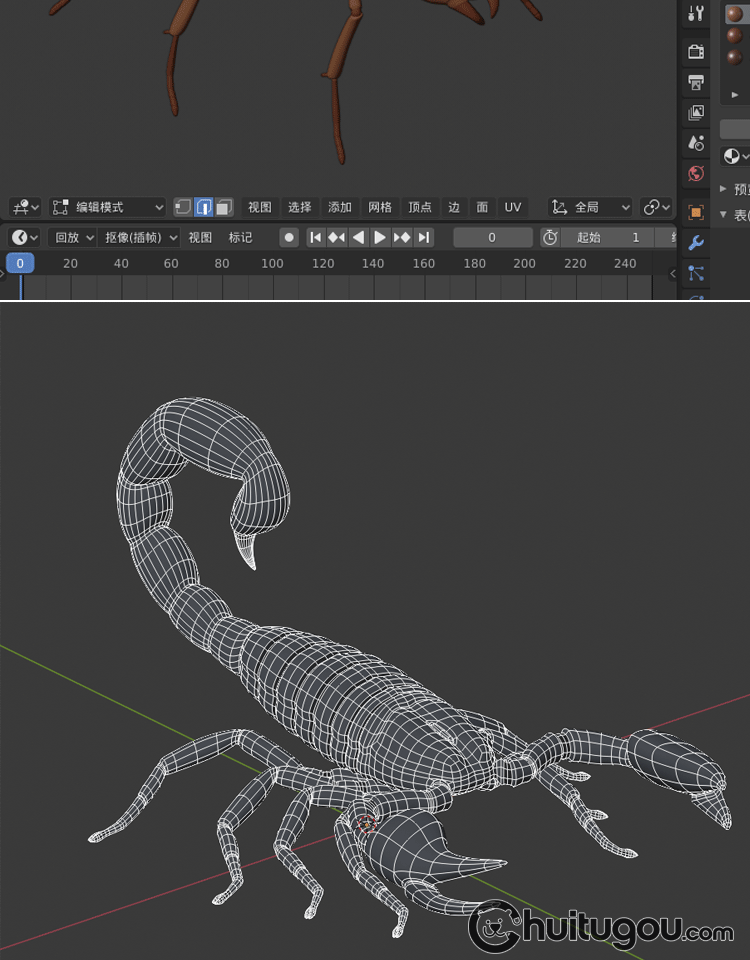This screenshot has height=960, width=750.
Task: Open the 编辑模式 mode dropdown
Action: click(108, 207)
